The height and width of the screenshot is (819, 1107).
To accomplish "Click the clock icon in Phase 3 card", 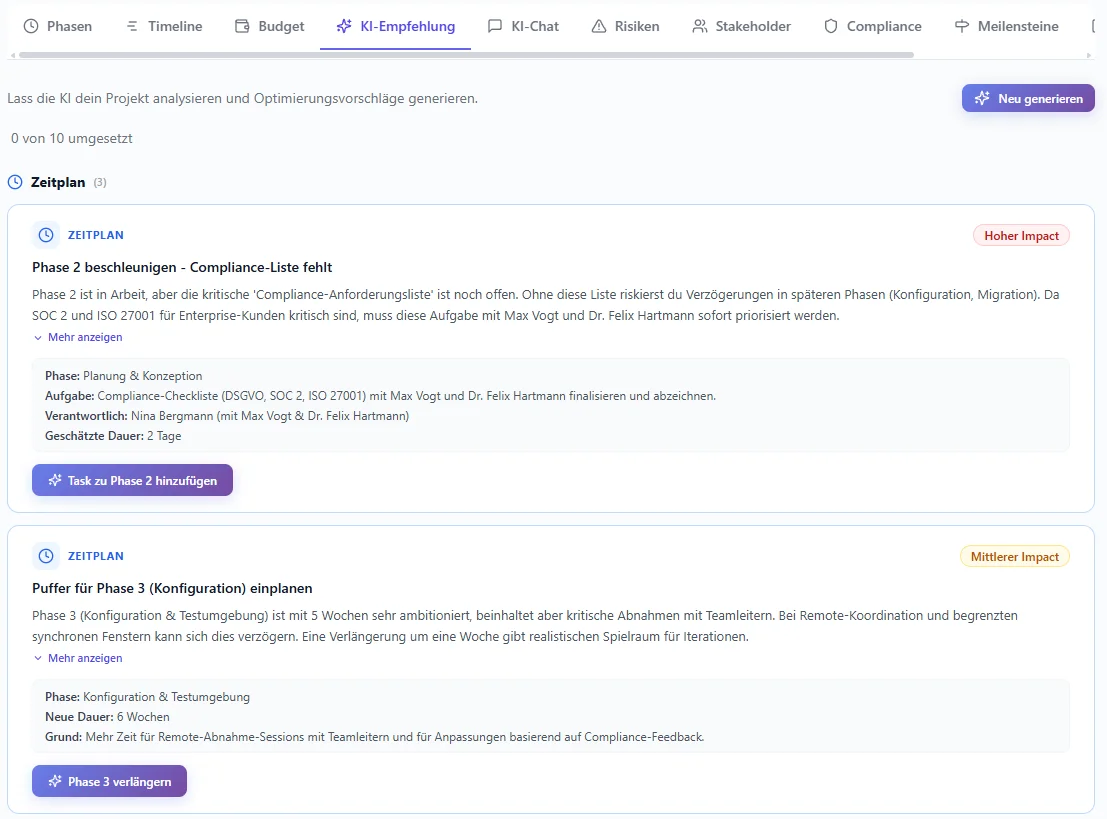I will [x=45, y=556].
